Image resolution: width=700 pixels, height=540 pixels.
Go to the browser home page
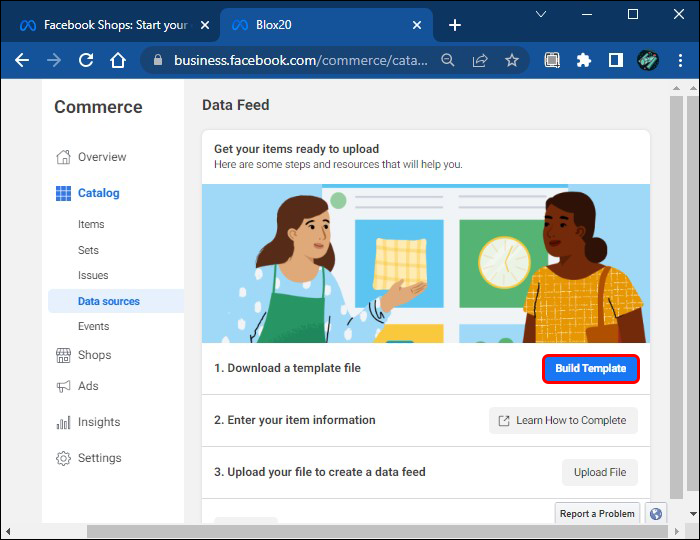pyautogui.click(x=118, y=60)
